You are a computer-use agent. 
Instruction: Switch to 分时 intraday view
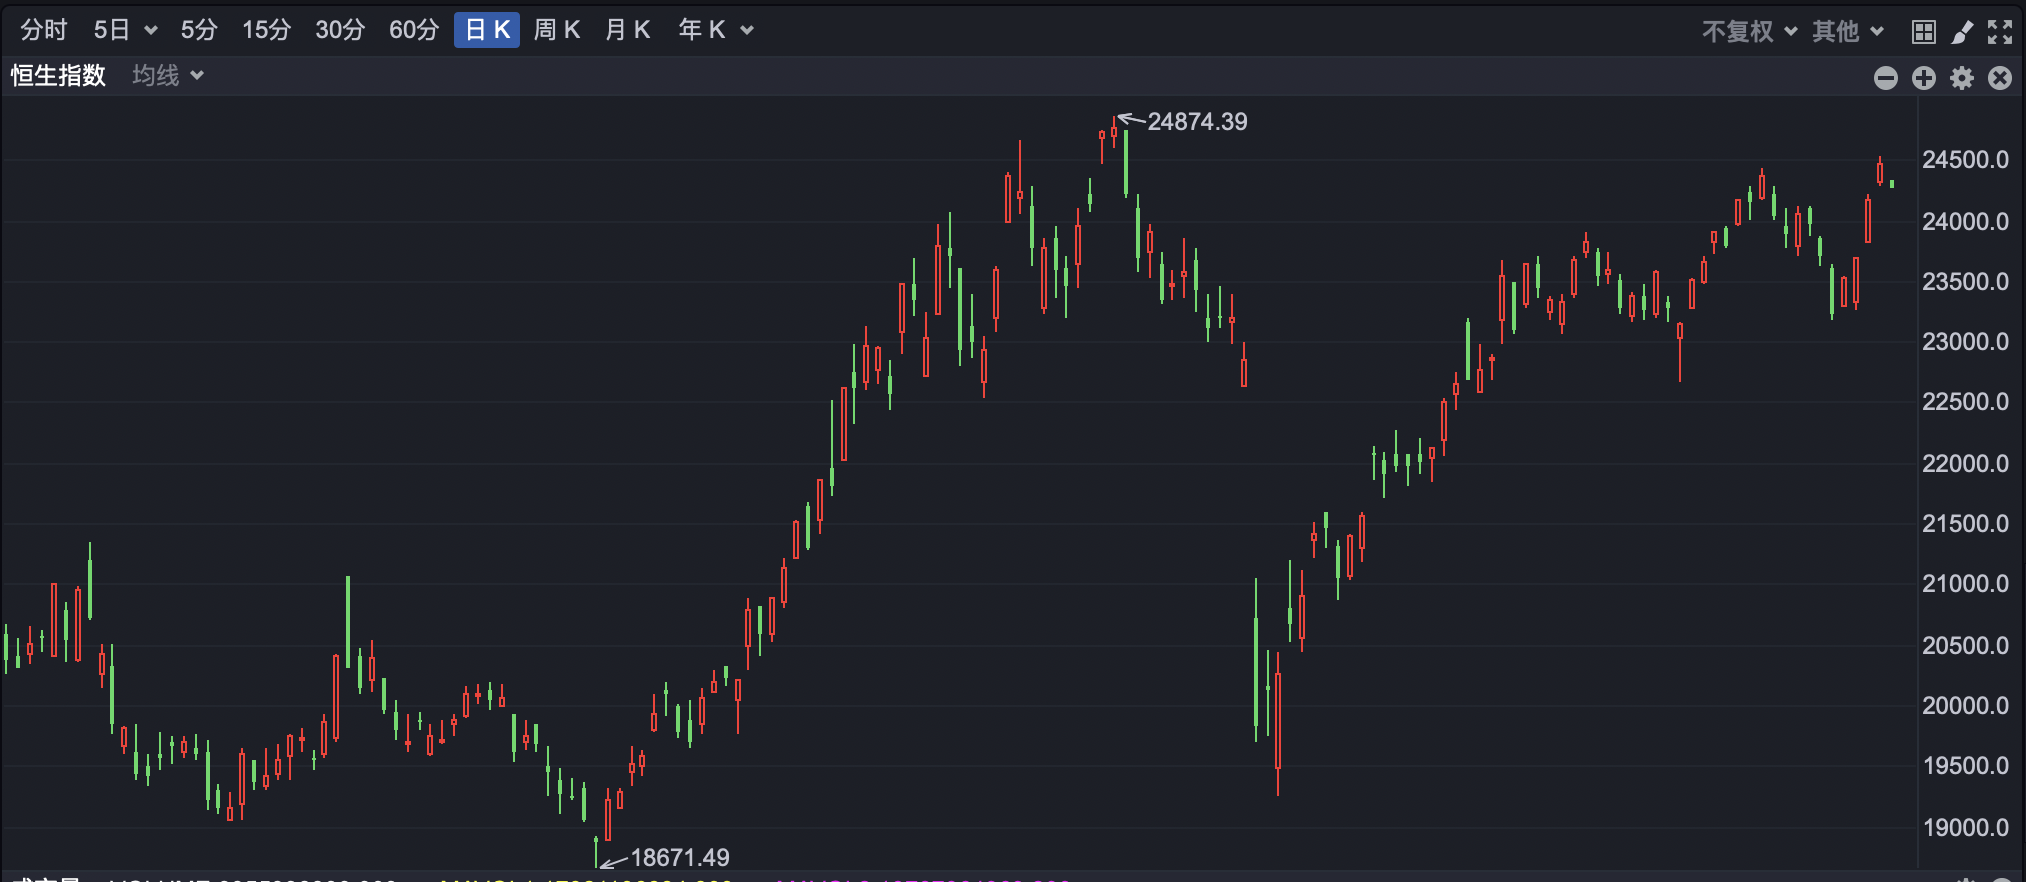coord(44,30)
